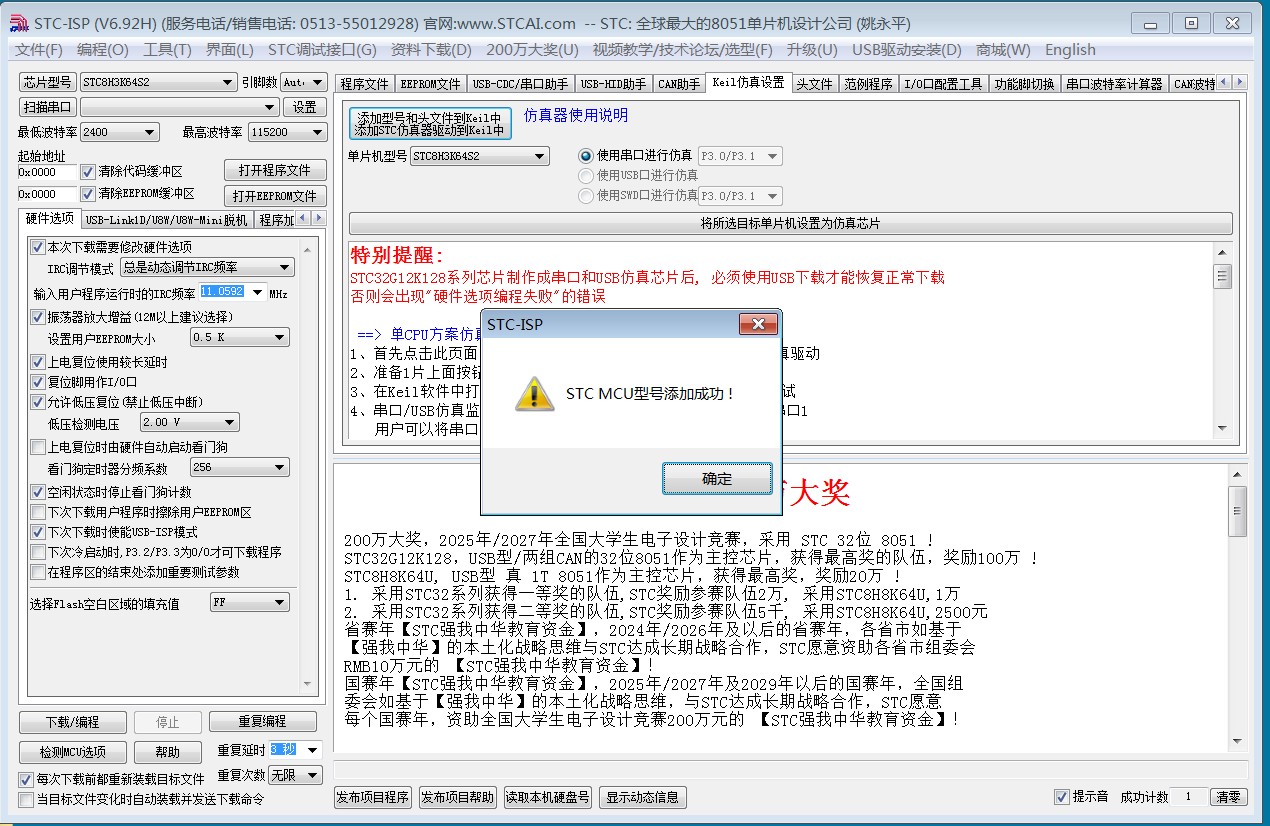Switch to the EEPROM文件 tab
Viewport: 1270px width, 826px height.
(430, 84)
